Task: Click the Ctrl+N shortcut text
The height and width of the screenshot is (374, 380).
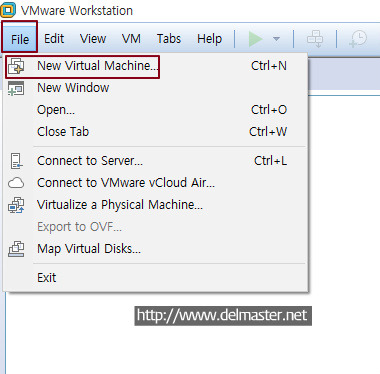Action: pos(269,66)
